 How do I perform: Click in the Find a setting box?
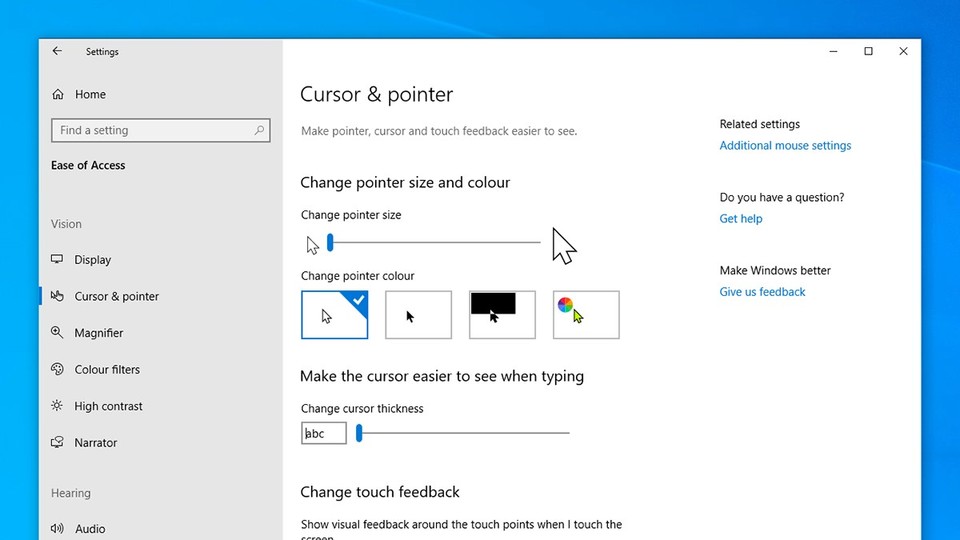tap(160, 130)
